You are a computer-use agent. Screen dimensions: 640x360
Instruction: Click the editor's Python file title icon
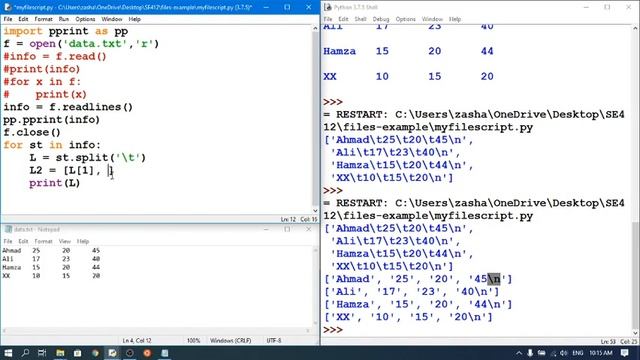pos(7,7)
